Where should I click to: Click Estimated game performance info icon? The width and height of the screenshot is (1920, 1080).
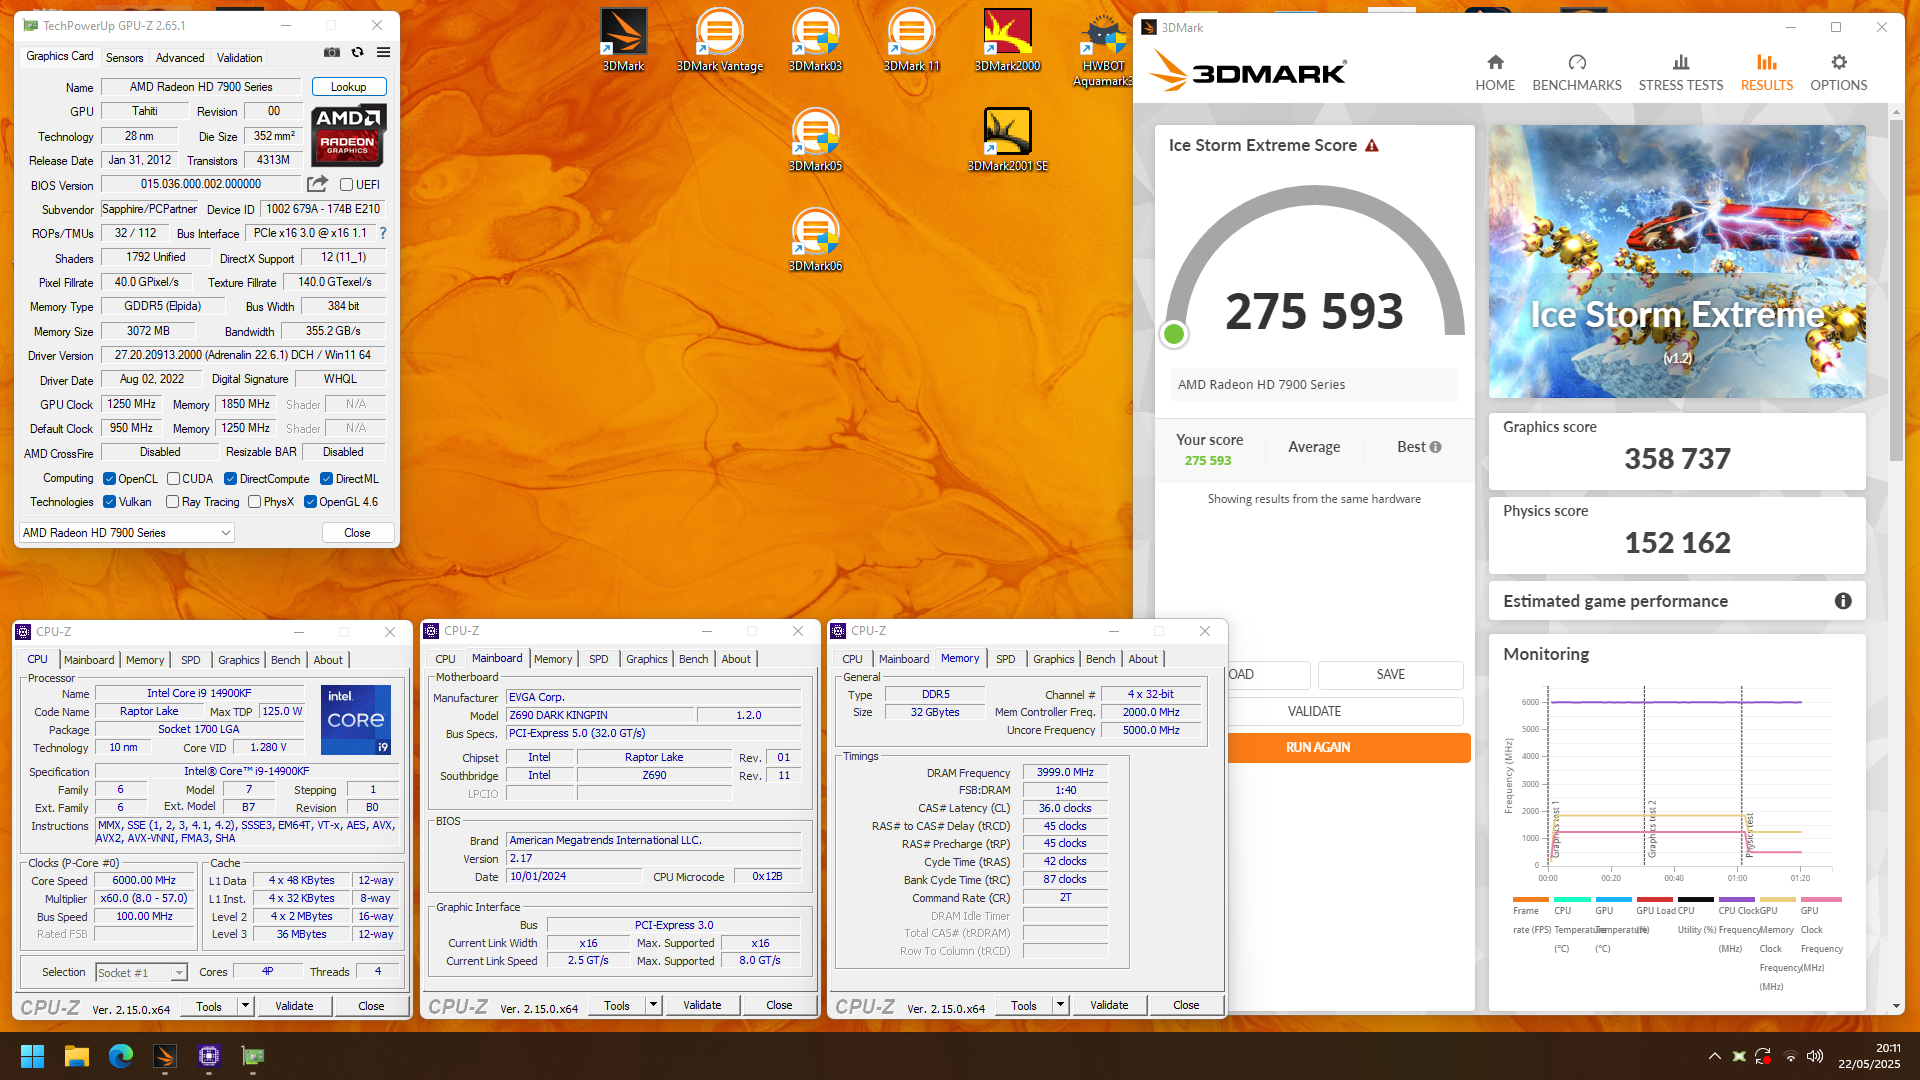pyautogui.click(x=1843, y=601)
